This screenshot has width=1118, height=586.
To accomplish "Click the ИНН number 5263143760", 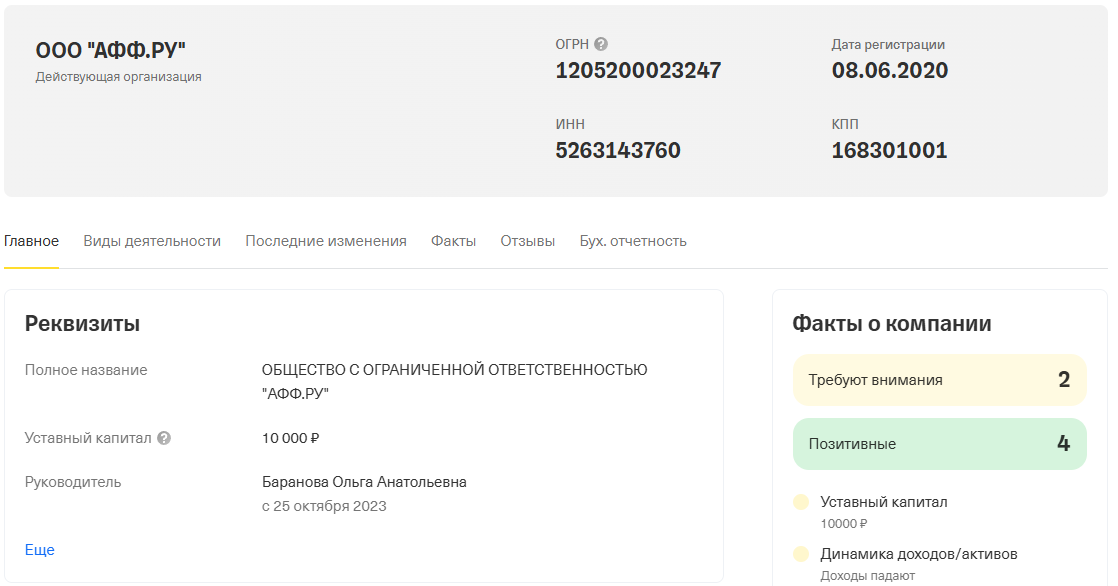I will [x=618, y=151].
